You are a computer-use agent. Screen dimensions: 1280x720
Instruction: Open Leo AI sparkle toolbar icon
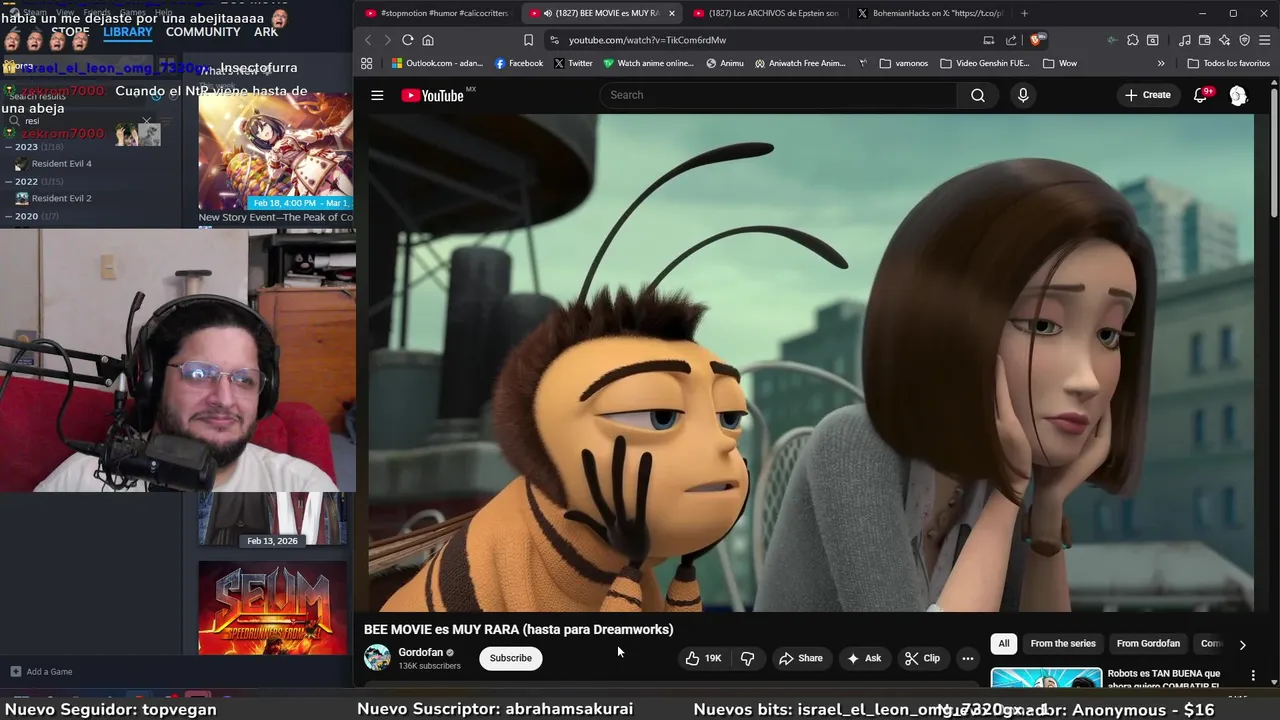[1224, 40]
